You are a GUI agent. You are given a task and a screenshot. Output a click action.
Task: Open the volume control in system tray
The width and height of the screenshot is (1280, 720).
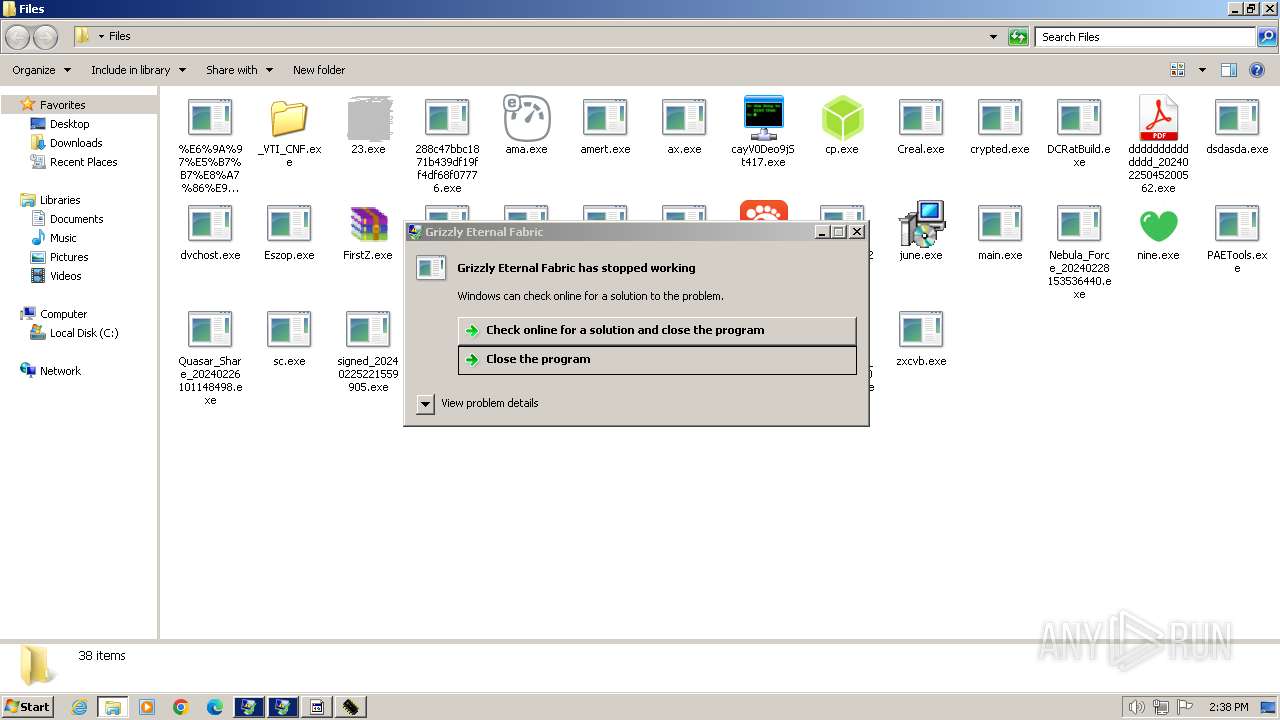[x=1136, y=707]
